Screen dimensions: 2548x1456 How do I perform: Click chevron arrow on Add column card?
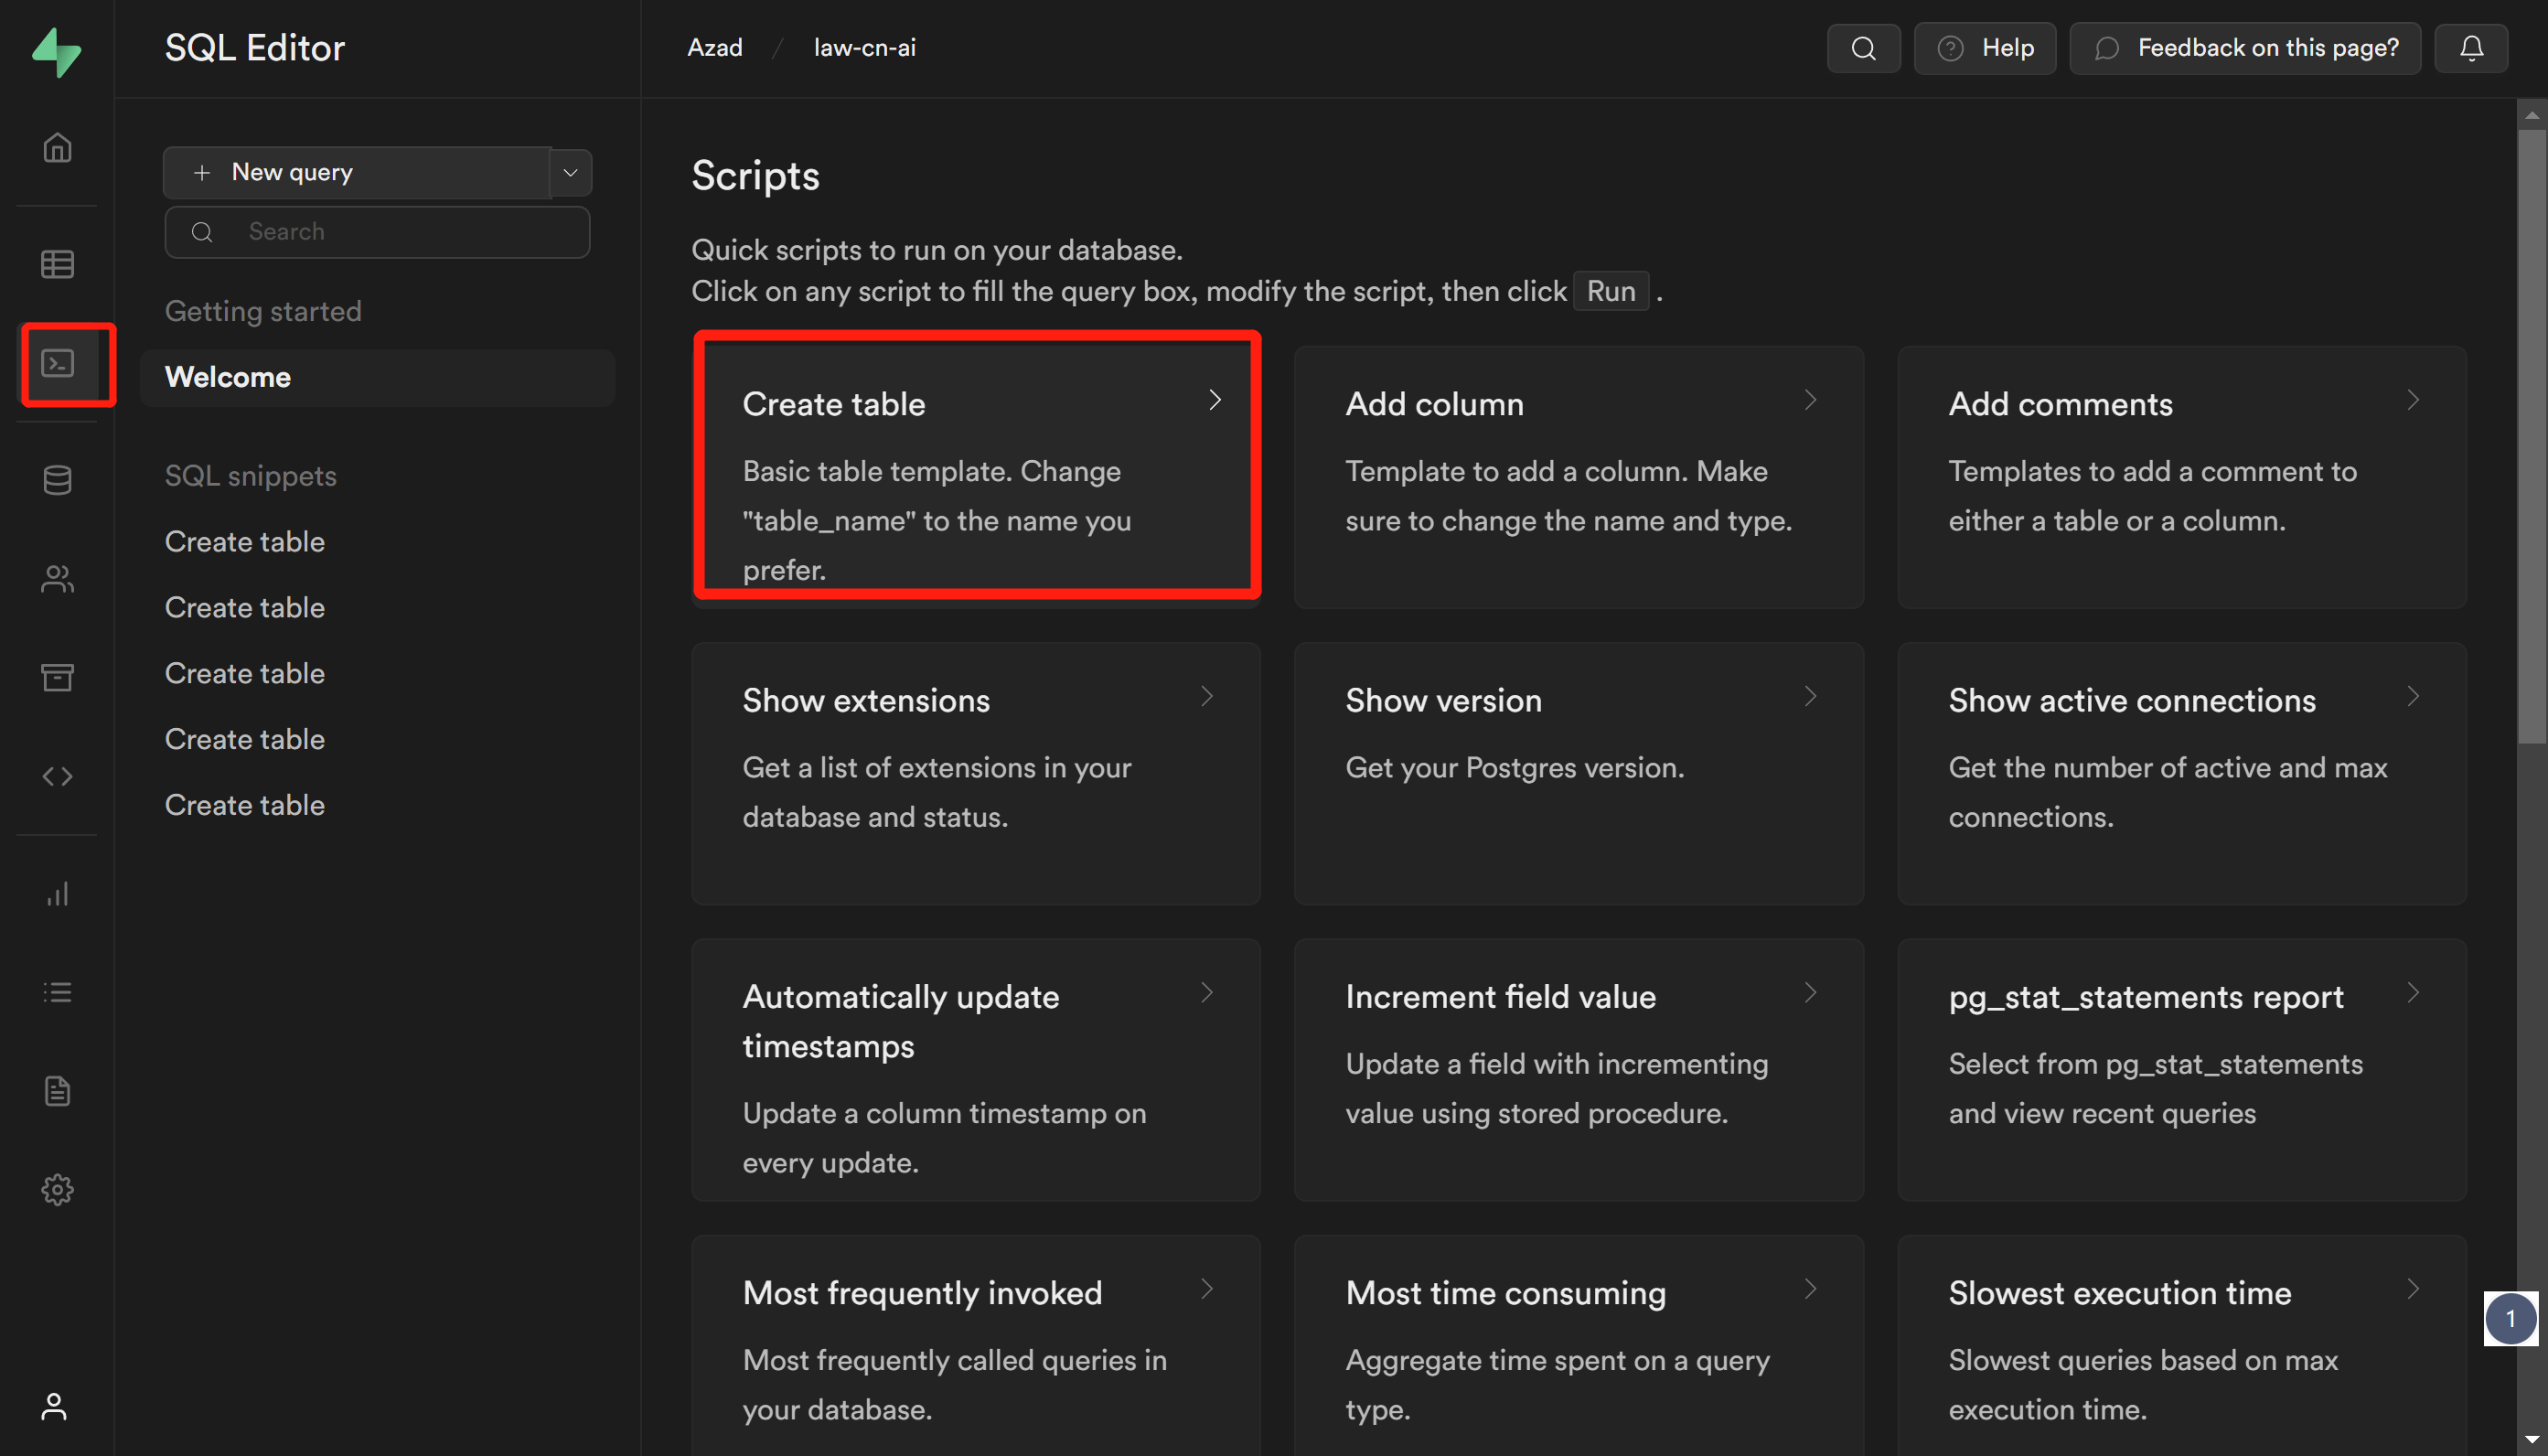(1810, 400)
